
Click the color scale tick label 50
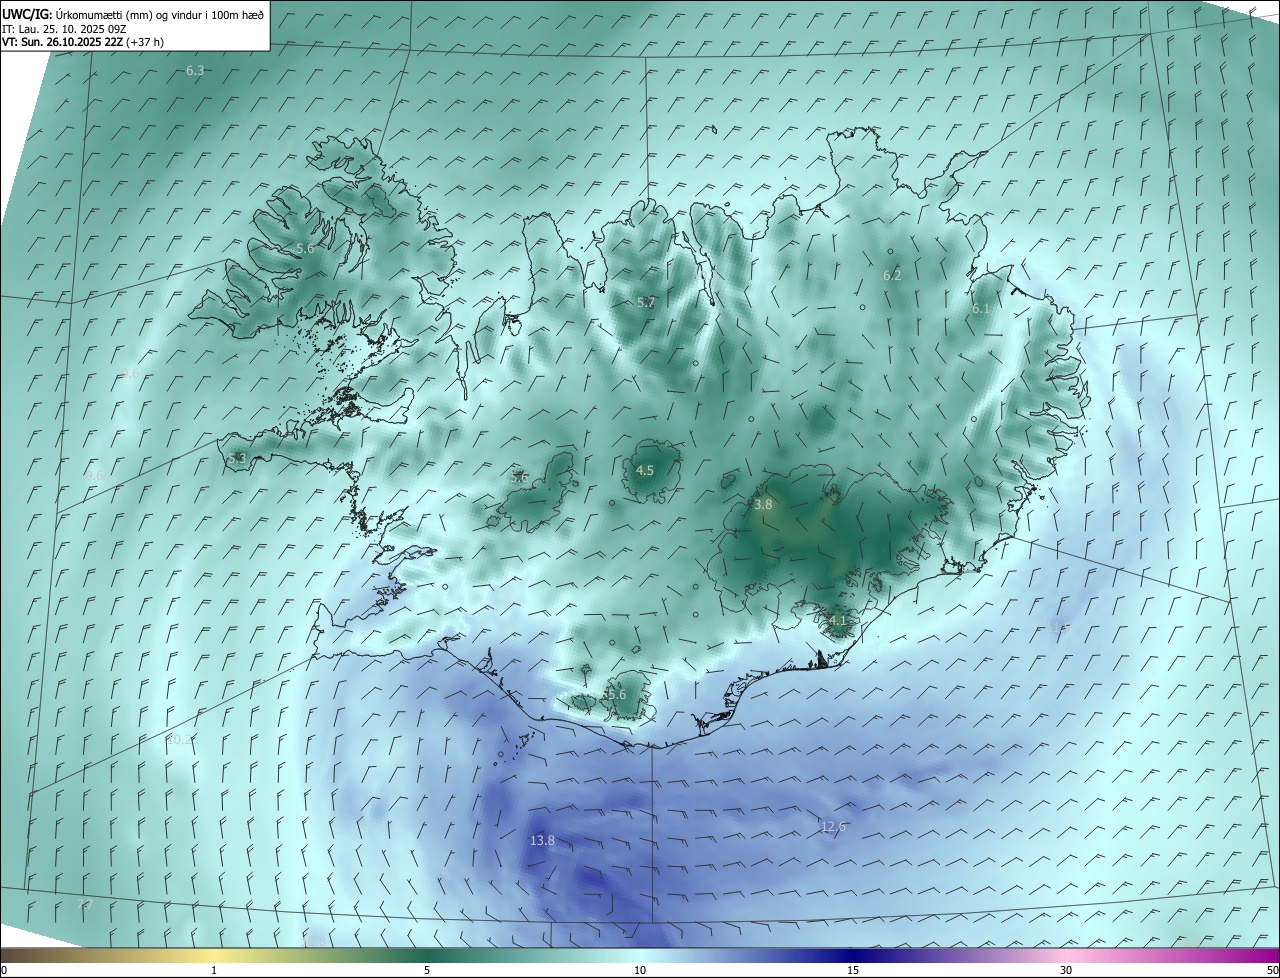(1272, 971)
